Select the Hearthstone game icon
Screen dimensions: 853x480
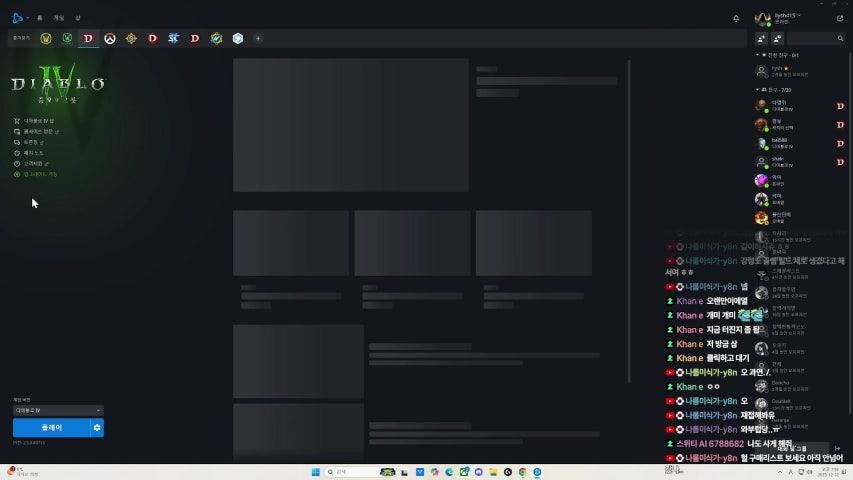[x=131, y=39]
